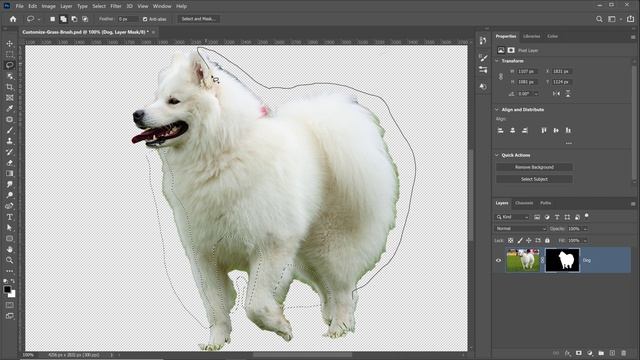Choose Intersect with Selection mode icon
This screenshot has width=640, height=360.
[x=85, y=19]
